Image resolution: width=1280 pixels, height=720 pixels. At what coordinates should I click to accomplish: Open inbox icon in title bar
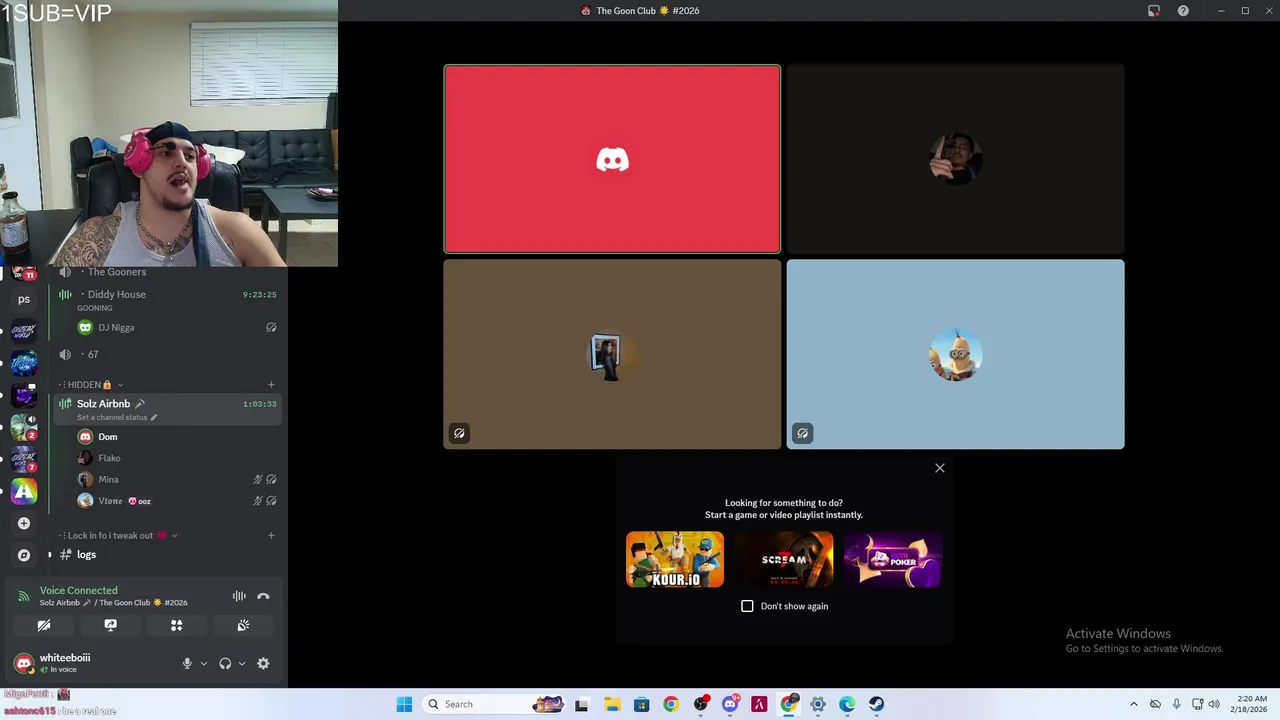click(1154, 11)
